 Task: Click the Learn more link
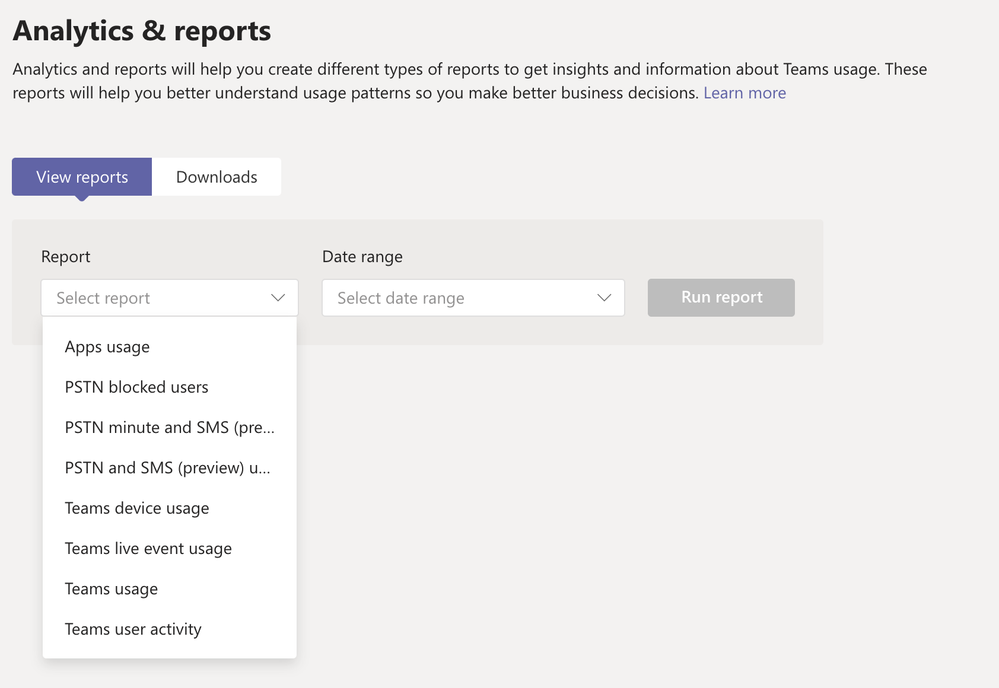click(x=744, y=93)
